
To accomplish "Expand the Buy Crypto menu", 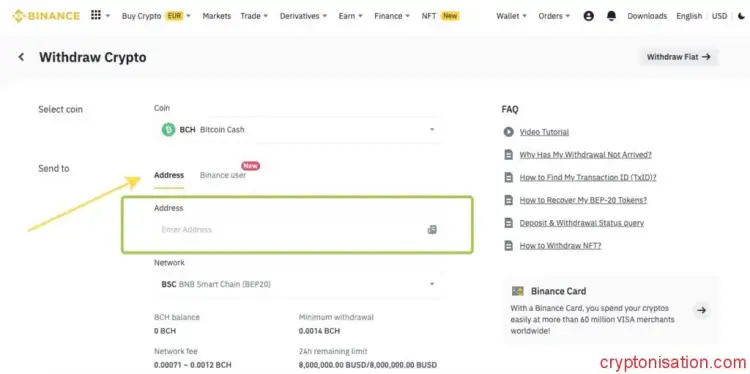I will click(156, 16).
